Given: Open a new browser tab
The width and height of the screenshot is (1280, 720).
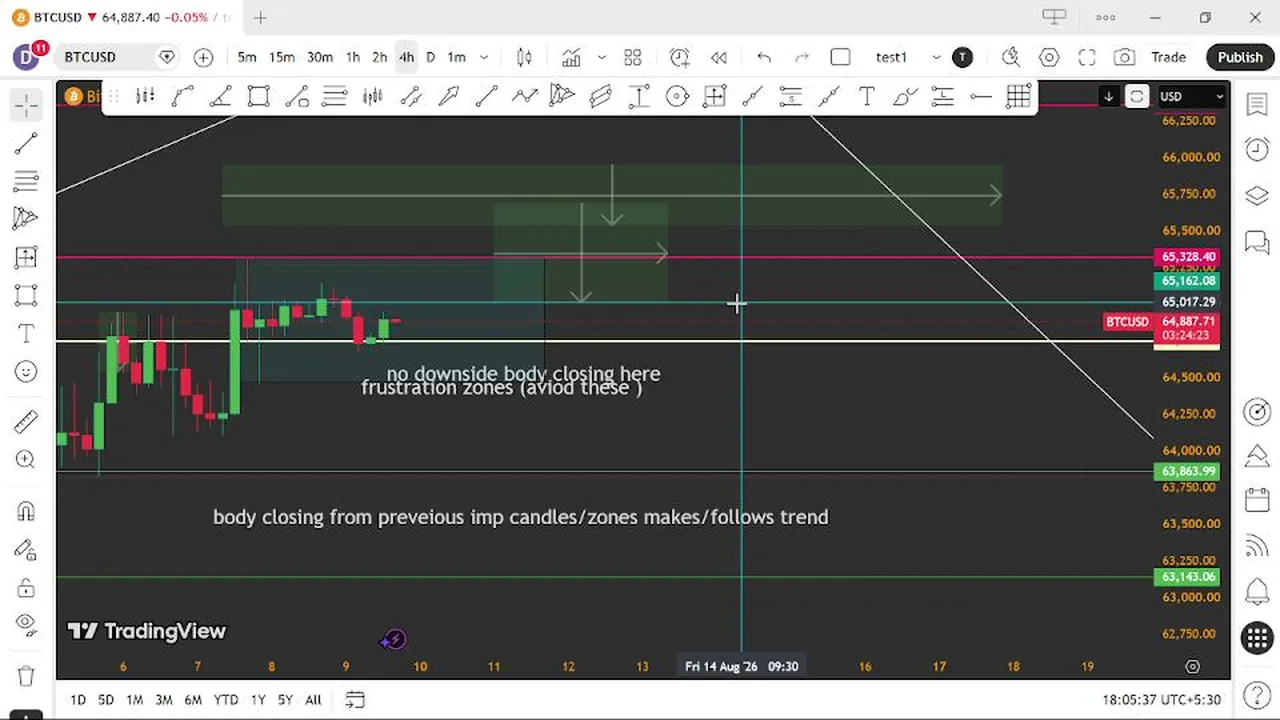Looking at the screenshot, I should tap(260, 17).
